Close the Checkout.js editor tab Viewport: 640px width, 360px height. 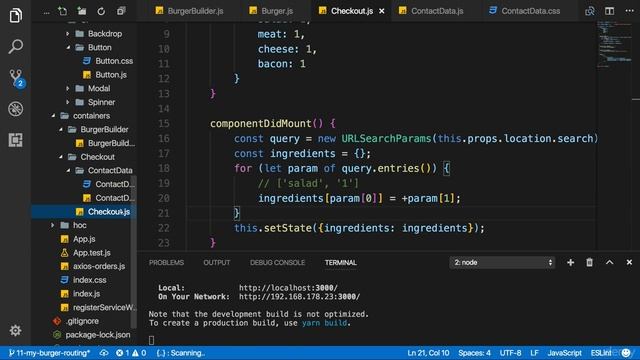(382, 11)
